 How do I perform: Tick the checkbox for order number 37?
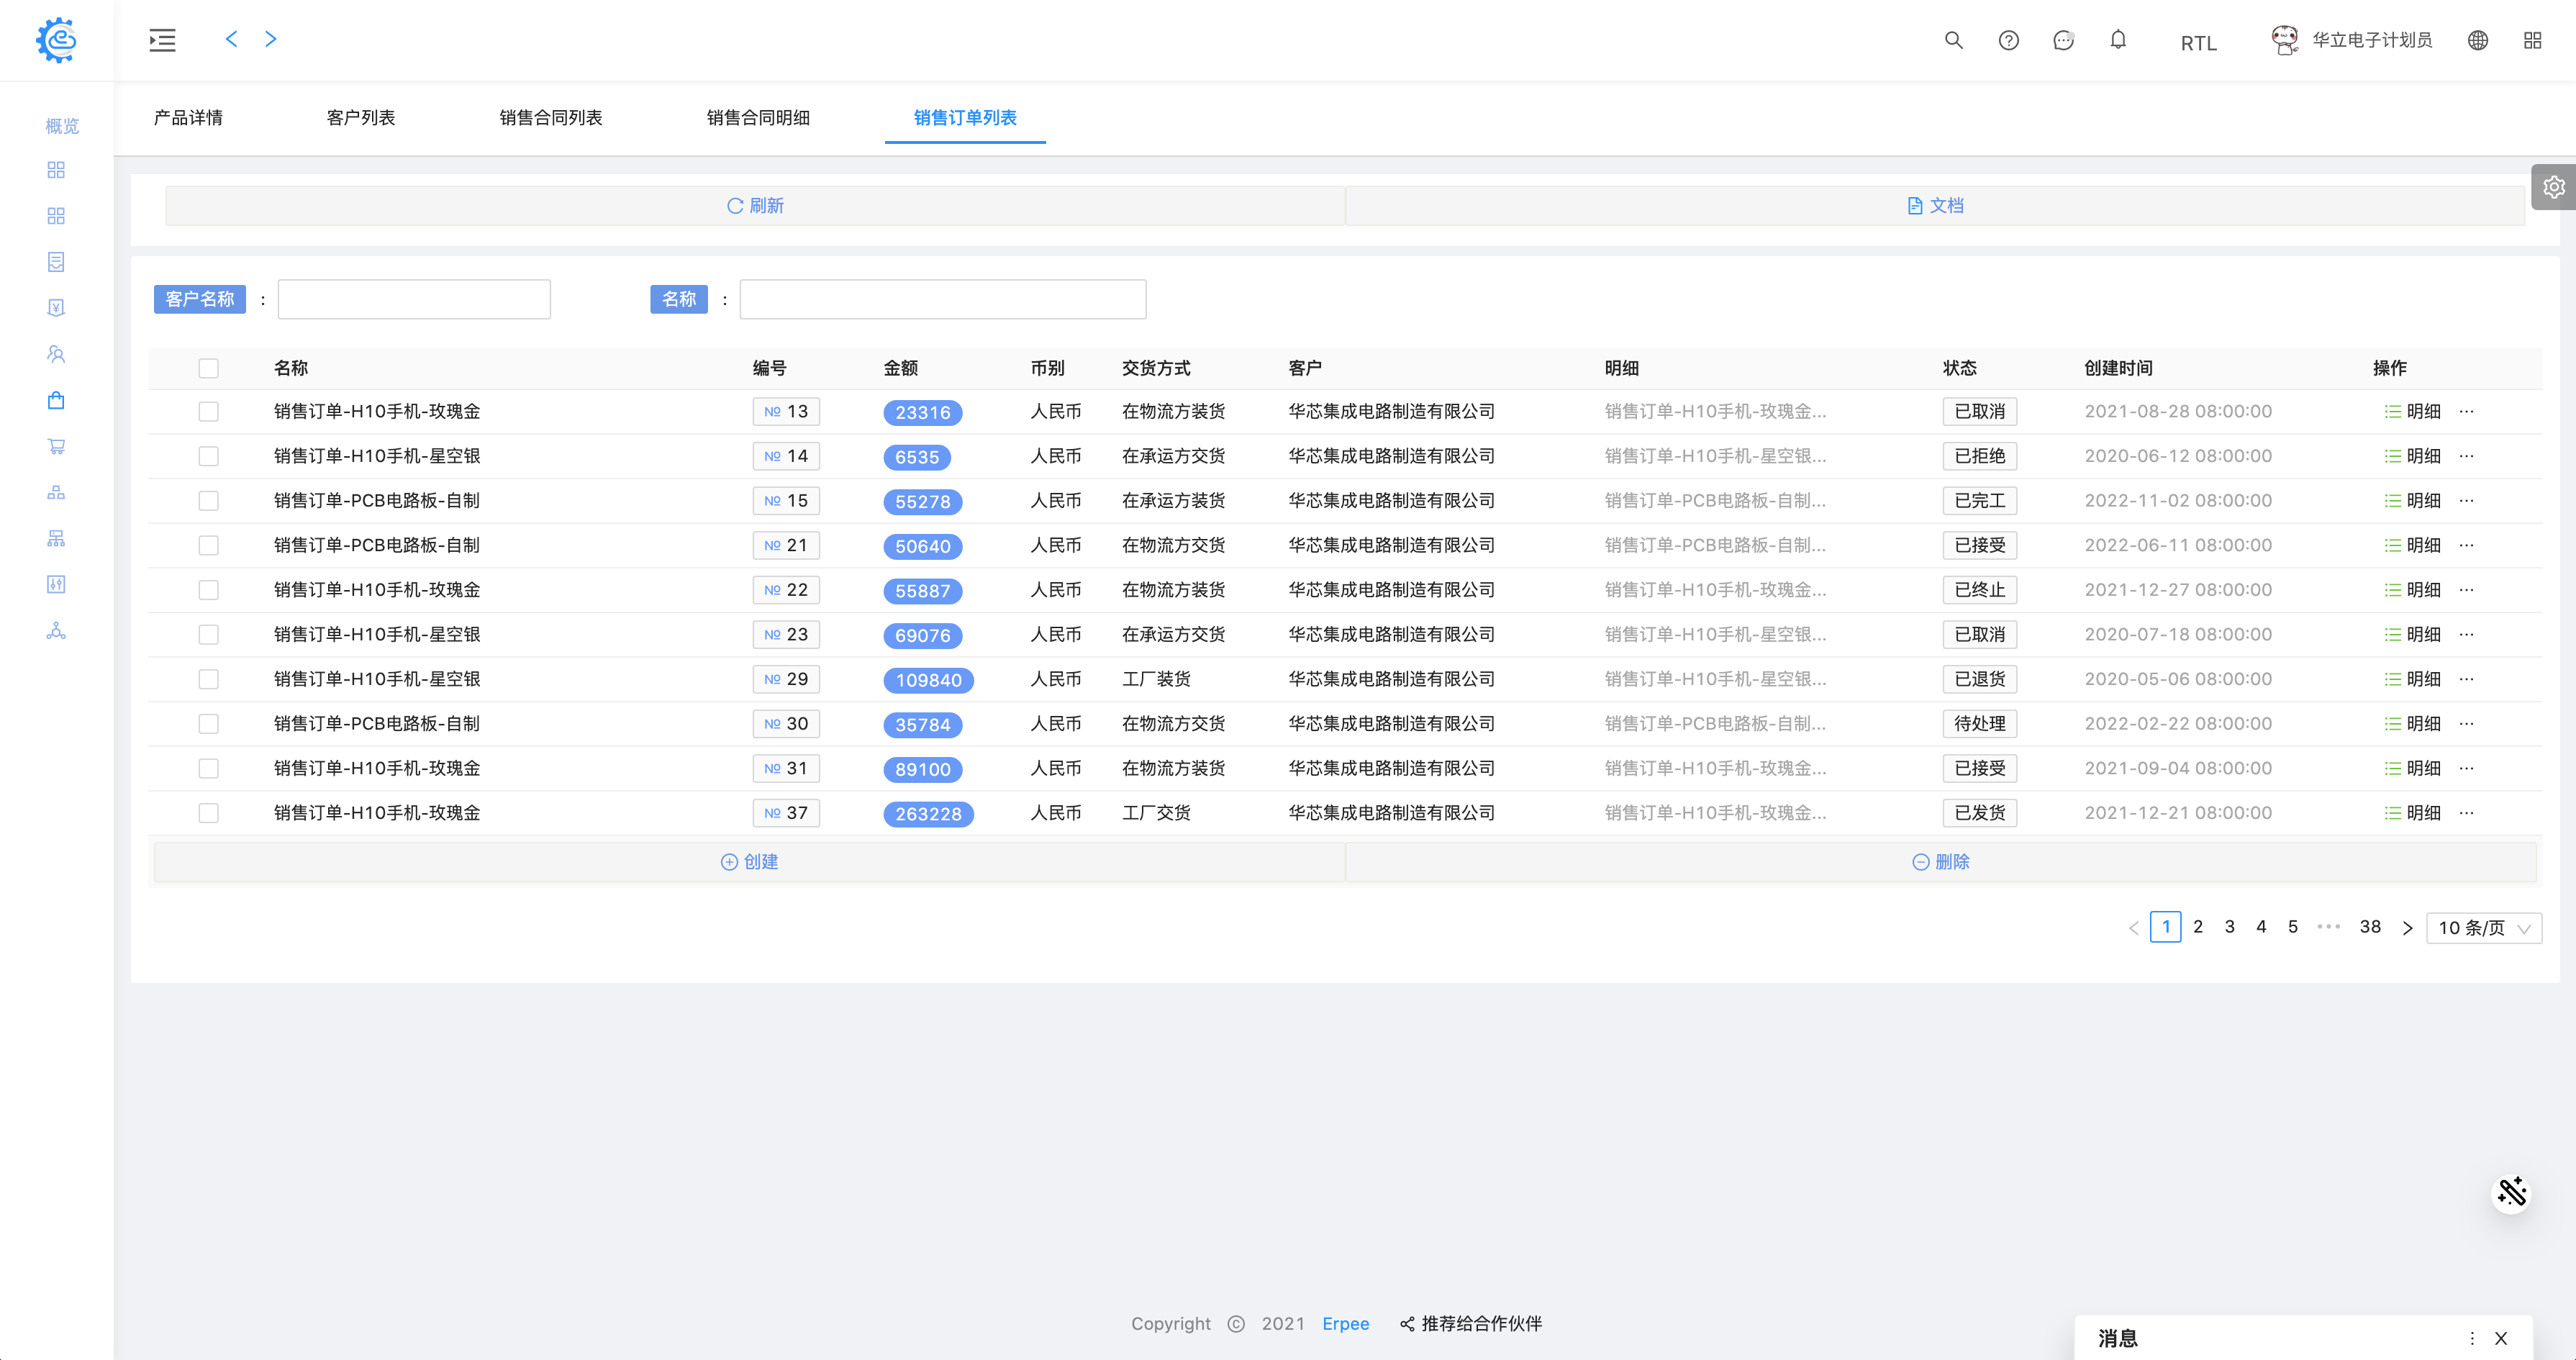click(x=208, y=813)
